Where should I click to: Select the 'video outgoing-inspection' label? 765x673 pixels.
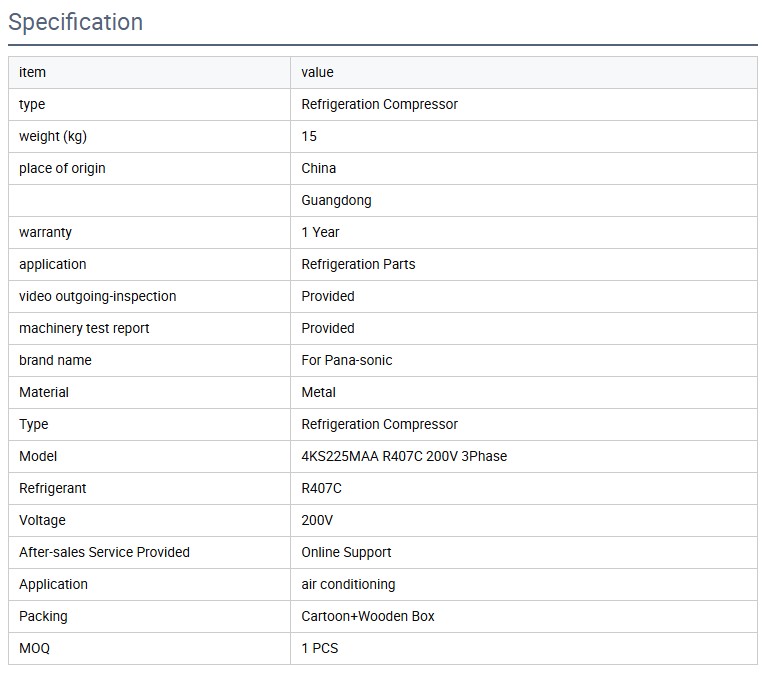(97, 296)
